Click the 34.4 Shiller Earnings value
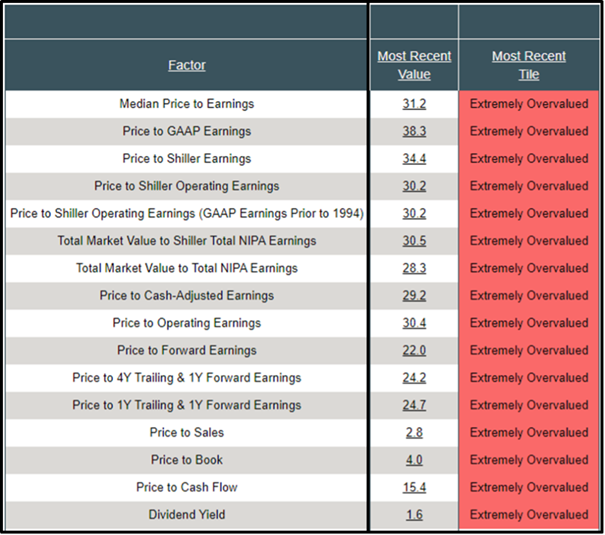 coord(414,159)
